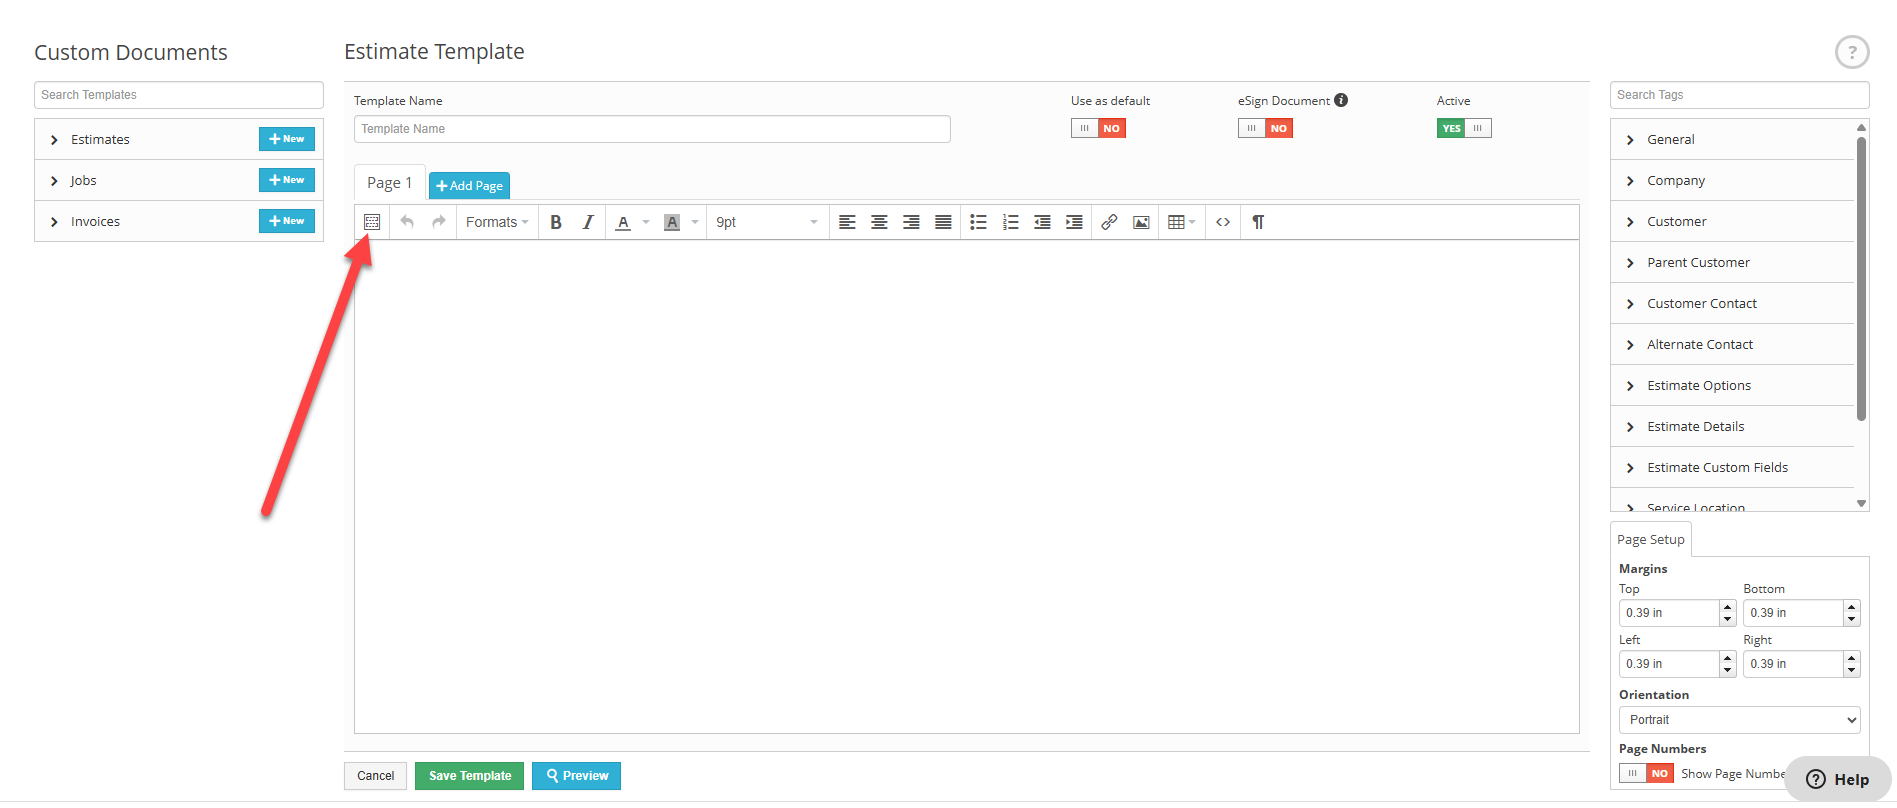Expand the Estimate Options tags section

(x=1732, y=385)
